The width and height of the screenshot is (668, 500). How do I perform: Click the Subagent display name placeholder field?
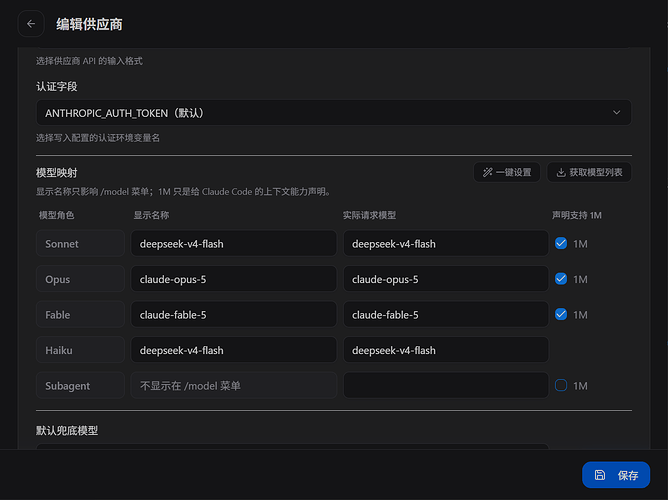point(233,385)
